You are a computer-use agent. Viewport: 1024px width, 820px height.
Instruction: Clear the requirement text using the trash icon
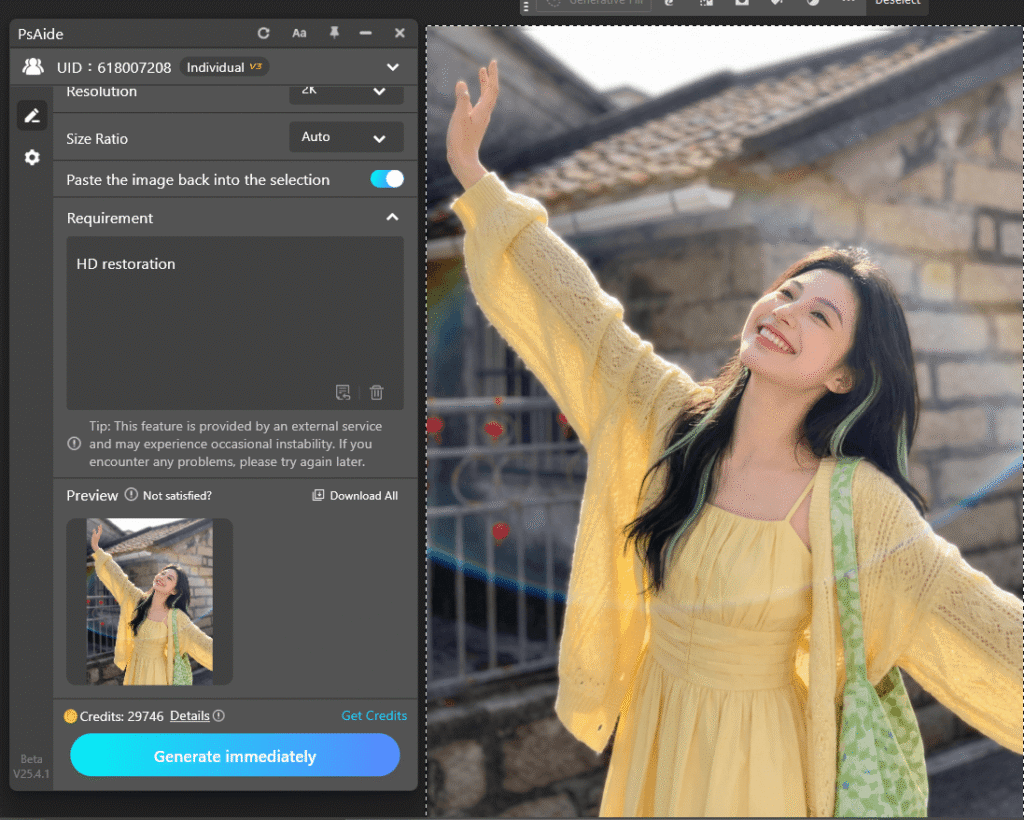[x=376, y=392]
